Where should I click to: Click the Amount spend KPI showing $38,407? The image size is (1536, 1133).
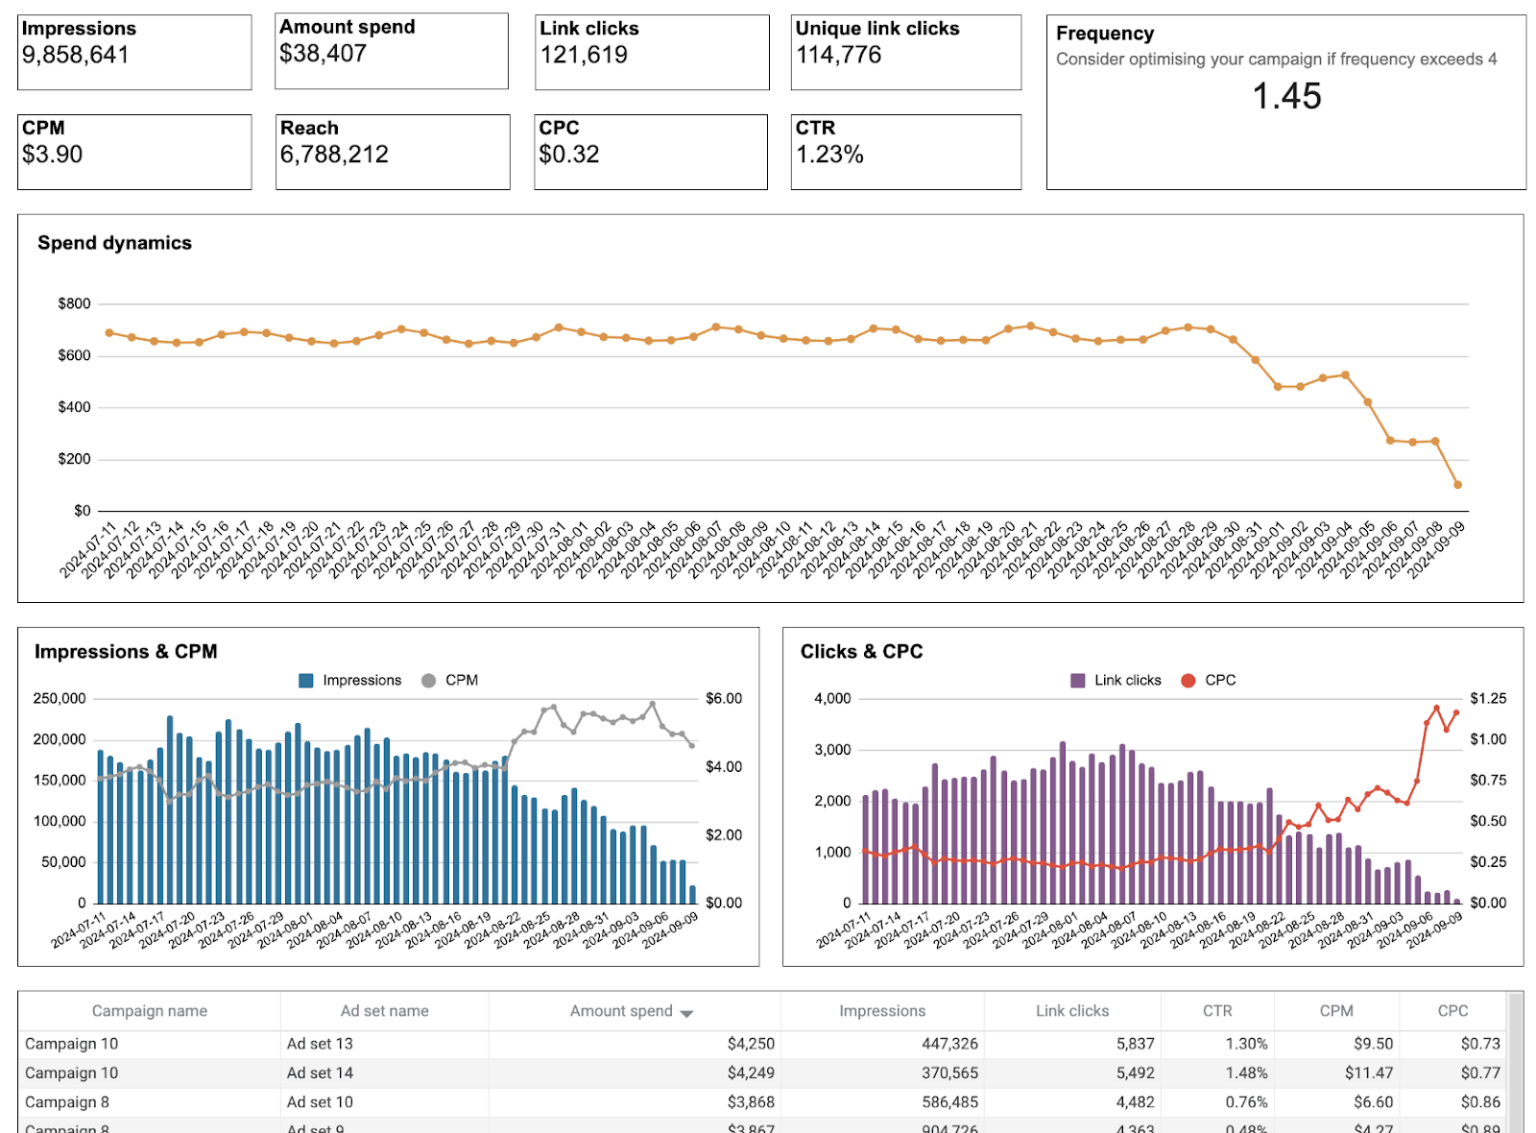[x=391, y=51]
